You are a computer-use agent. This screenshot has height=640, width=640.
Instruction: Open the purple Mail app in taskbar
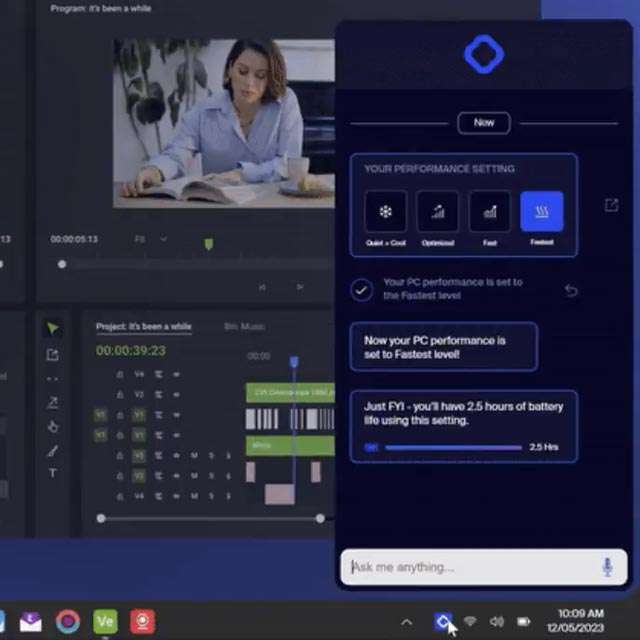tap(30, 622)
